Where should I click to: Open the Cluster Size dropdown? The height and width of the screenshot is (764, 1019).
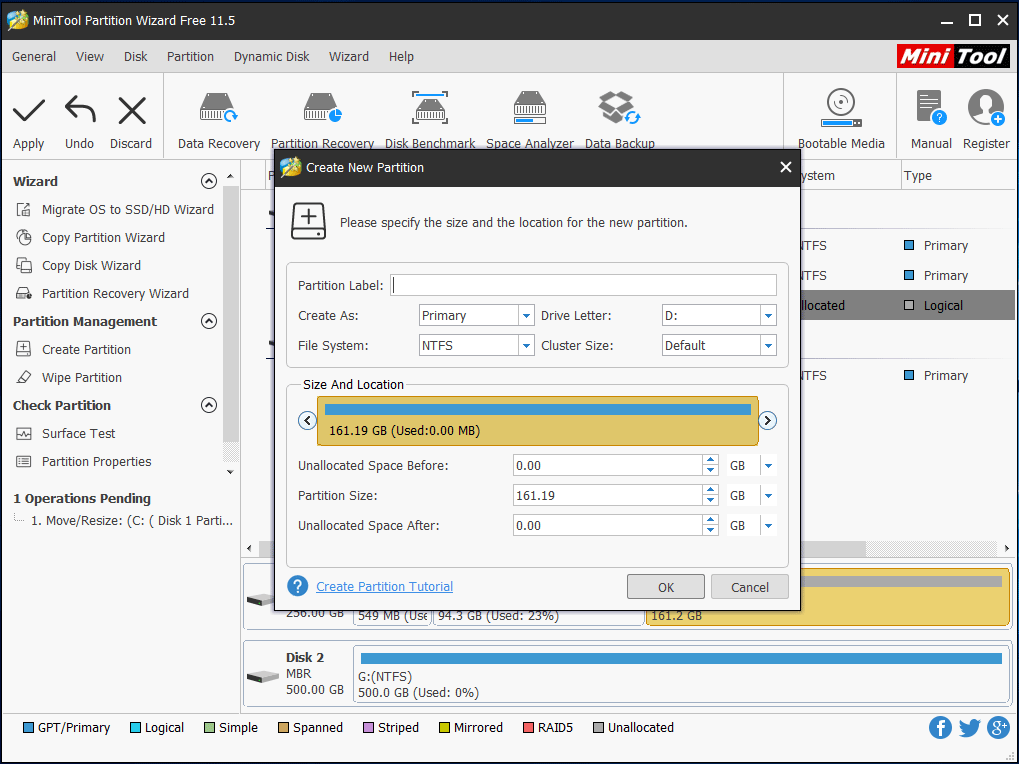click(x=768, y=346)
